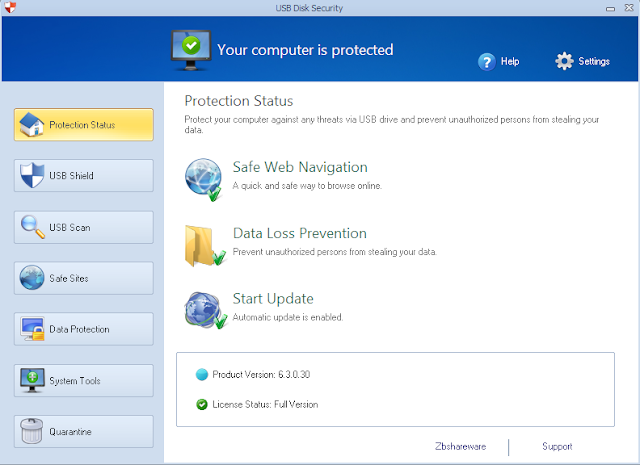
Task: Click 'License Status: Full Version' text
Action: pyautogui.click(x=265, y=405)
